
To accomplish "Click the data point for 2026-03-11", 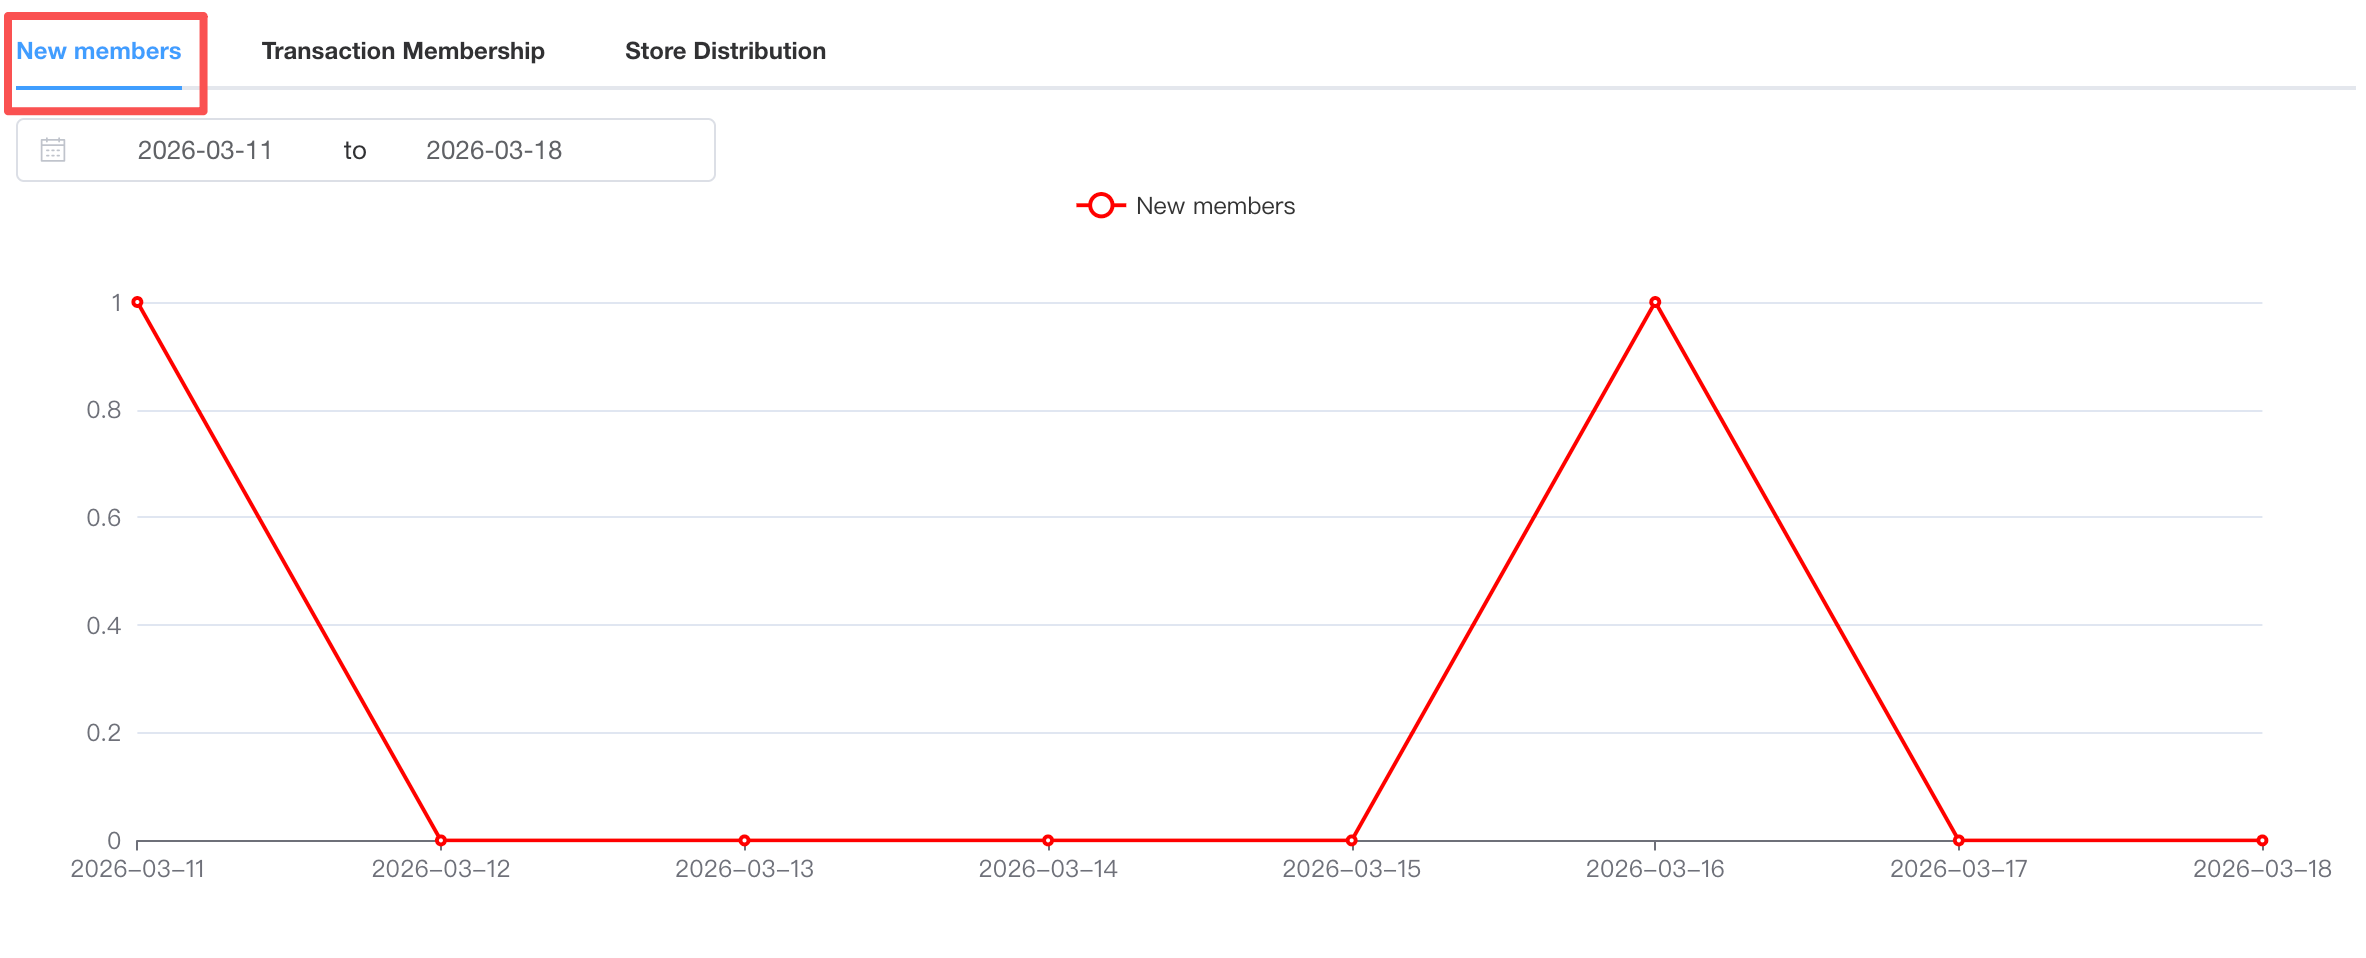I will 138,302.
